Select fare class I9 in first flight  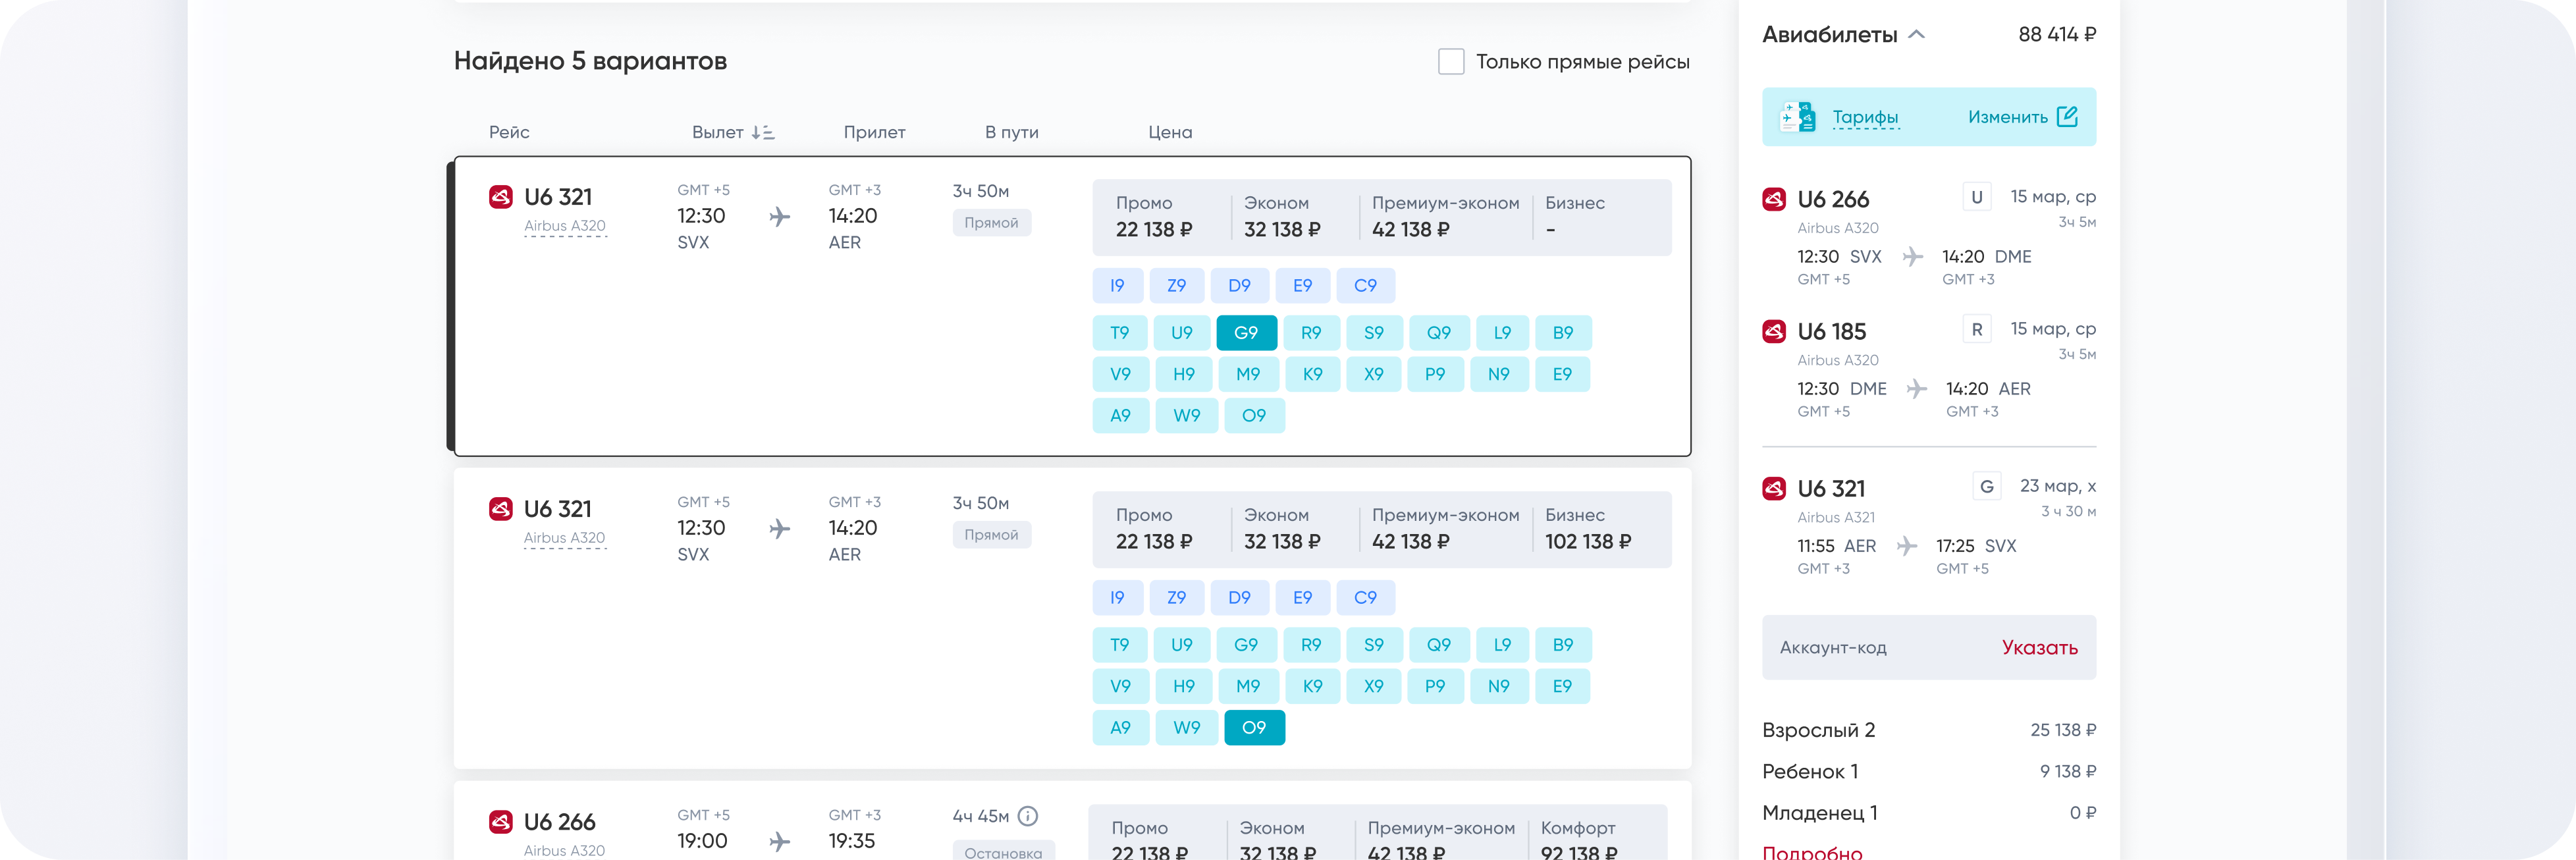pyautogui.click(x=1117, y=286)
